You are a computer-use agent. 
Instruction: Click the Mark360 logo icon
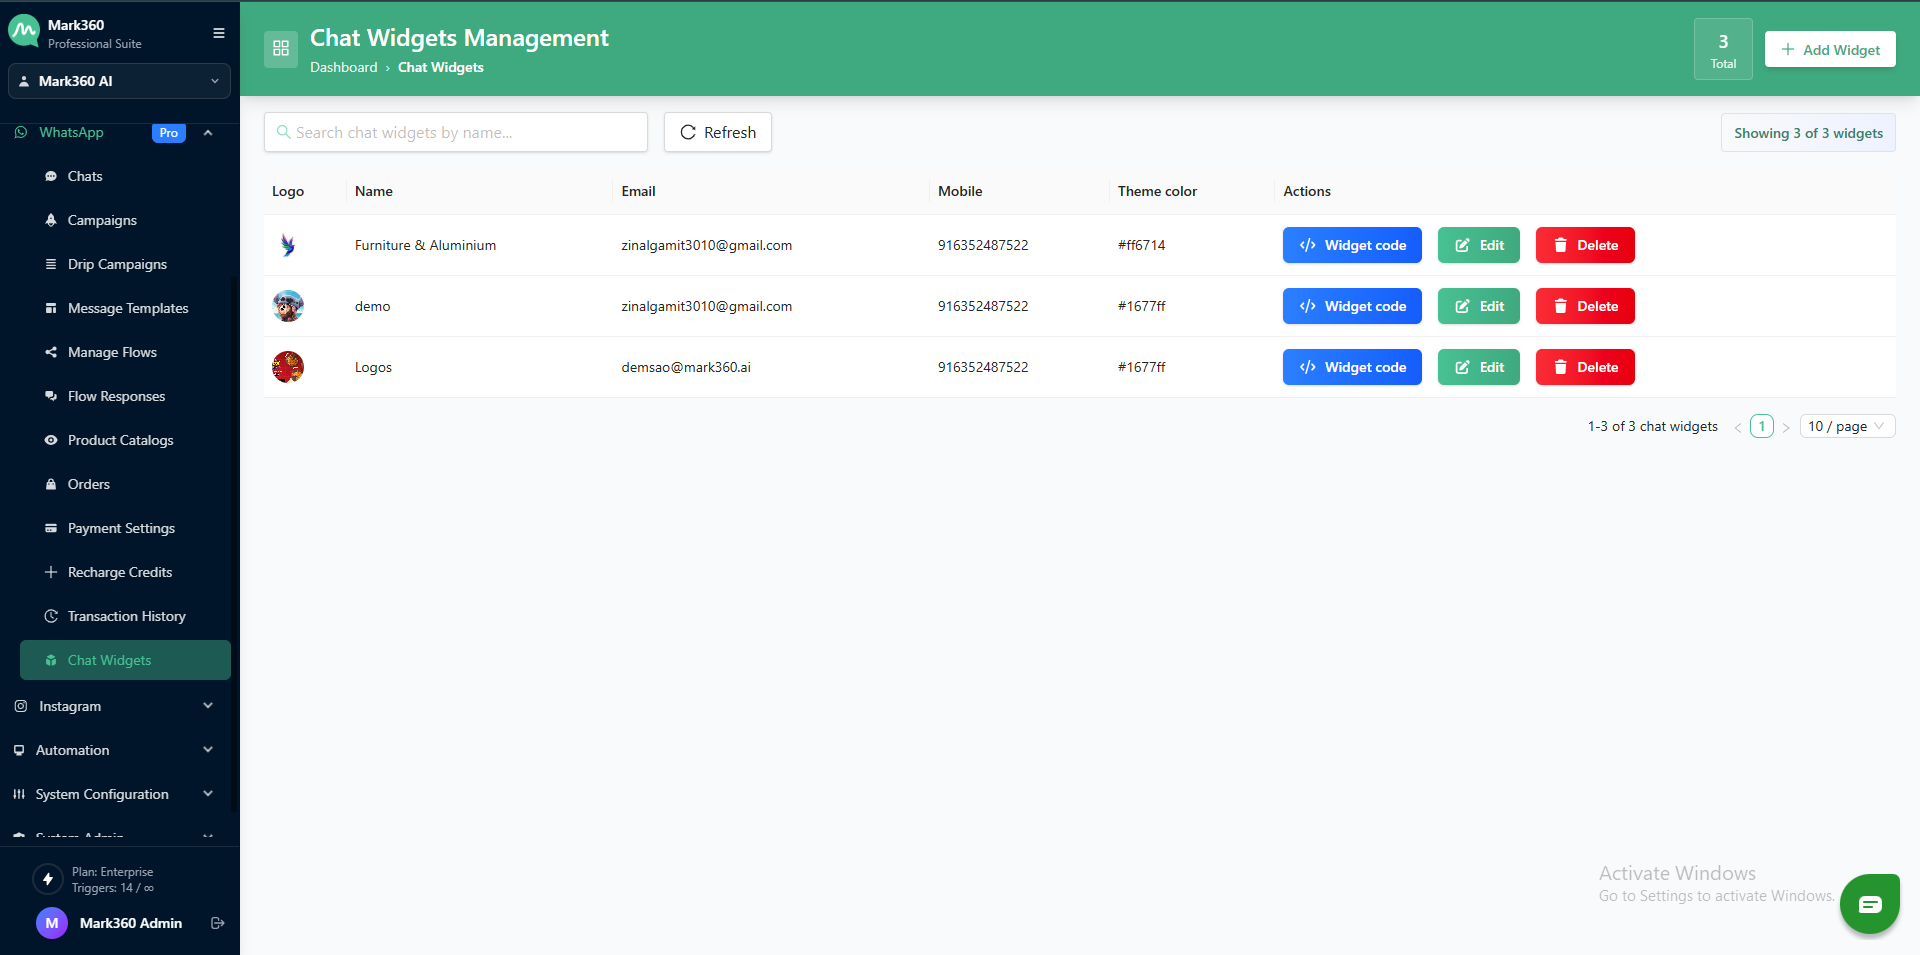coord(24,32)
